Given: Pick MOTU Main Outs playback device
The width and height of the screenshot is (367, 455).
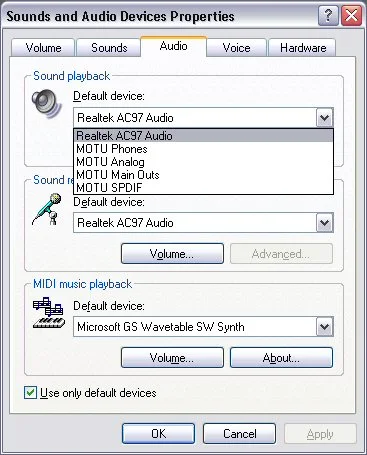Looking at the screenshot, I should coord(203,175).
